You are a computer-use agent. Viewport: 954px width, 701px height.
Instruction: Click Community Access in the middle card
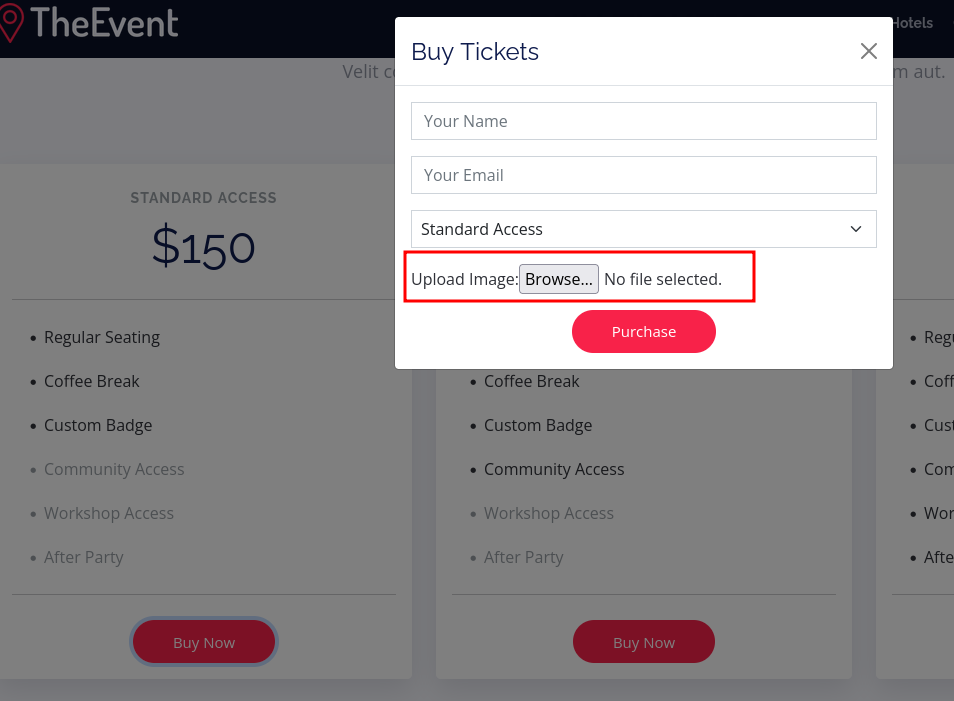click(x=554, y=469)
